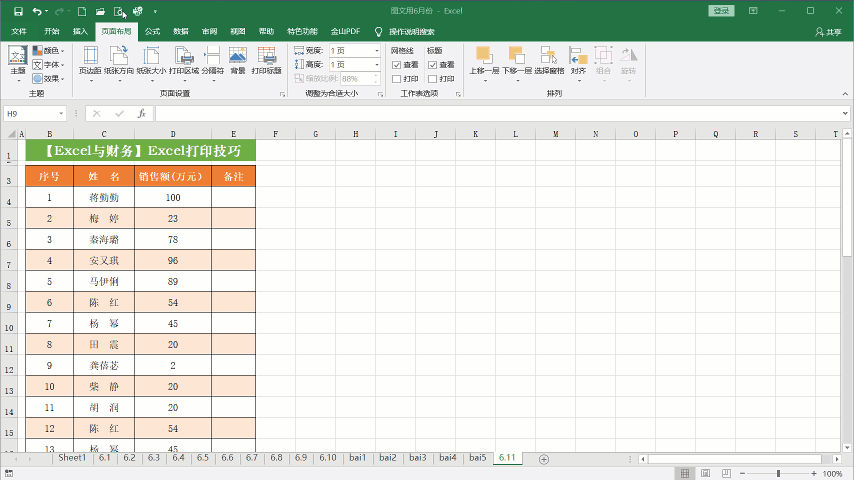854x480 pixels.
Task: Select the bai1 sheet tab
Action: pyautogui.click(x=357, y=458)
